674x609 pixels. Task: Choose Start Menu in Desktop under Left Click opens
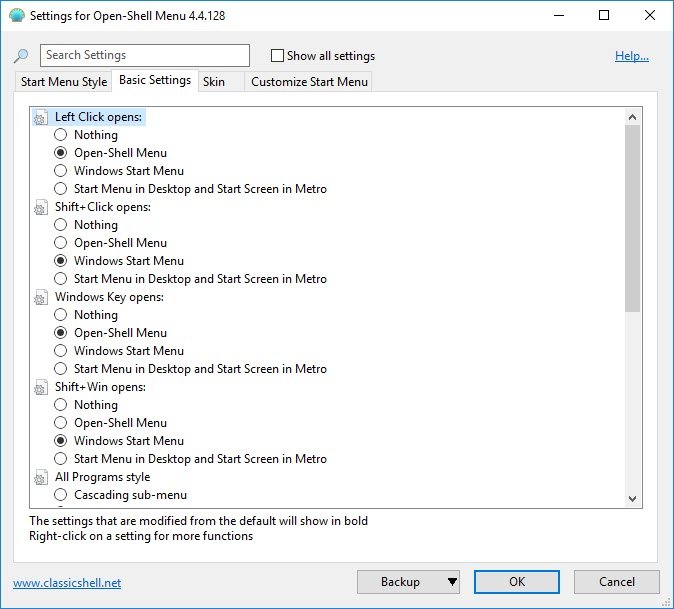pyautogui.click(x=61, y=189)
